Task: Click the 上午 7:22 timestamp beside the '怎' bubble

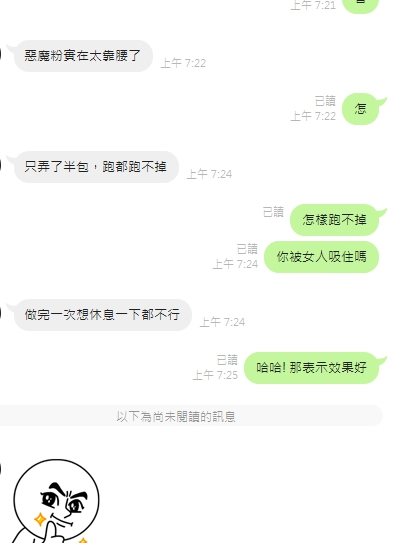Action: point(313,116)
